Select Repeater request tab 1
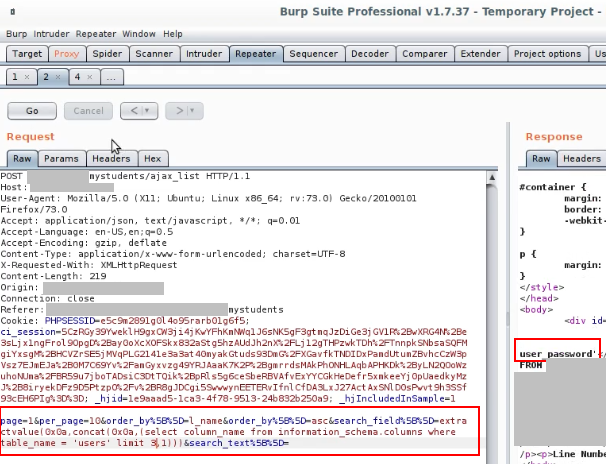606x464 pixels. click(15, 77)
